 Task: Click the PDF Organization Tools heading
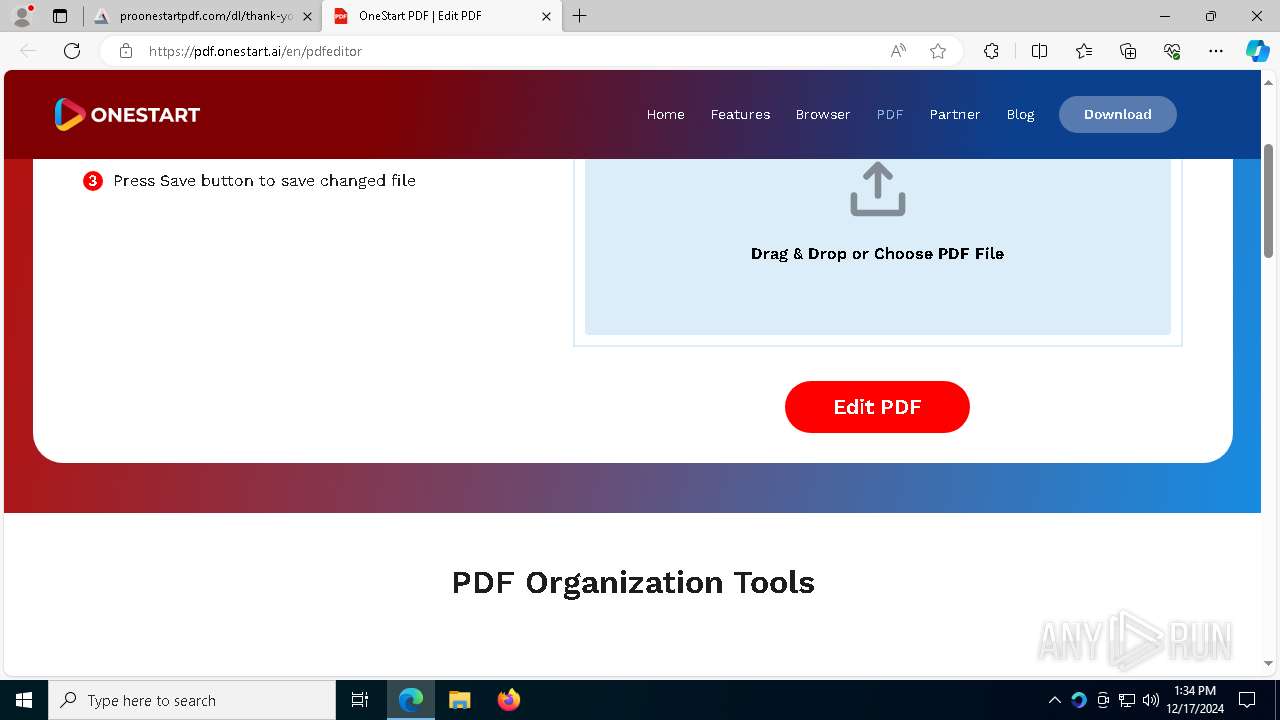pyautogui.click(x=633, y=582)
